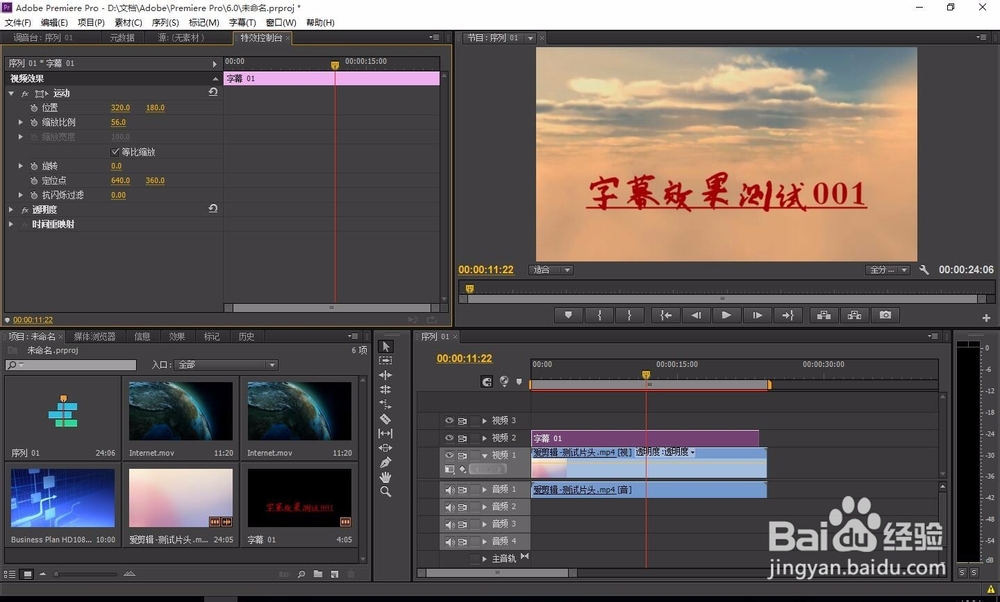Click Go to In point button
This screenshot has width=1000, height=602.
point(666,315)
